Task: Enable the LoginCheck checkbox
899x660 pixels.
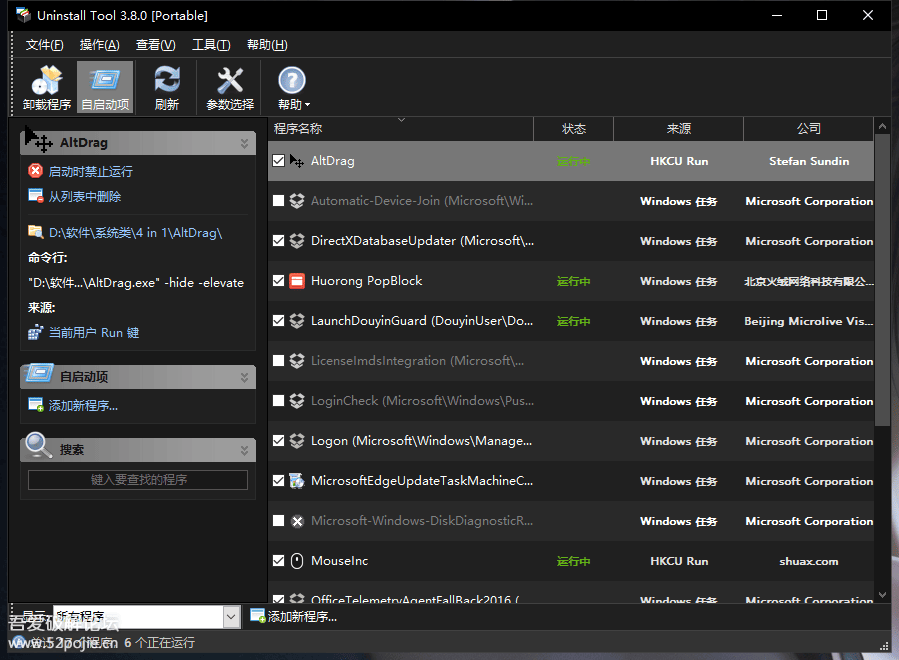Action: [x=279, y=400]
